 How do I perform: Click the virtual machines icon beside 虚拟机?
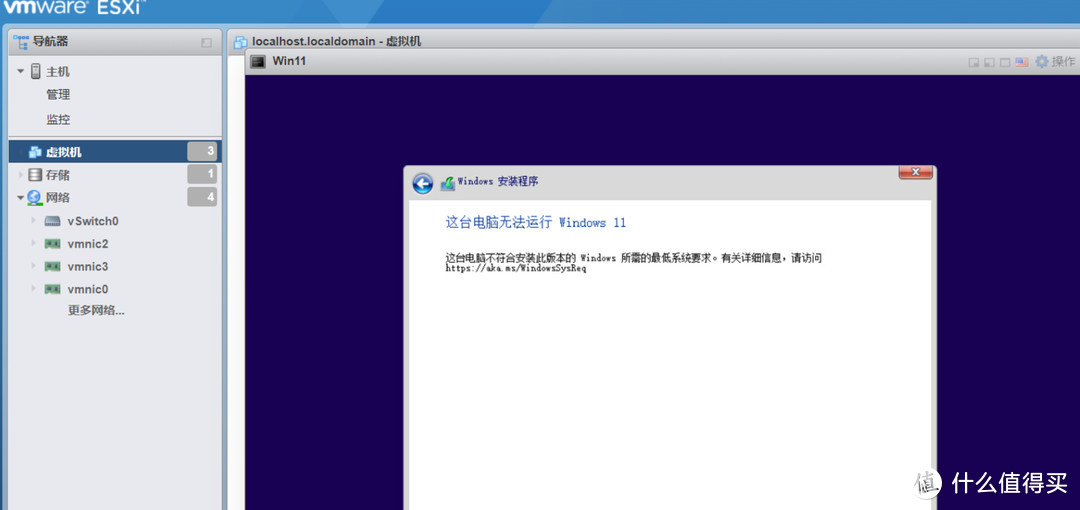click(35, 152)
